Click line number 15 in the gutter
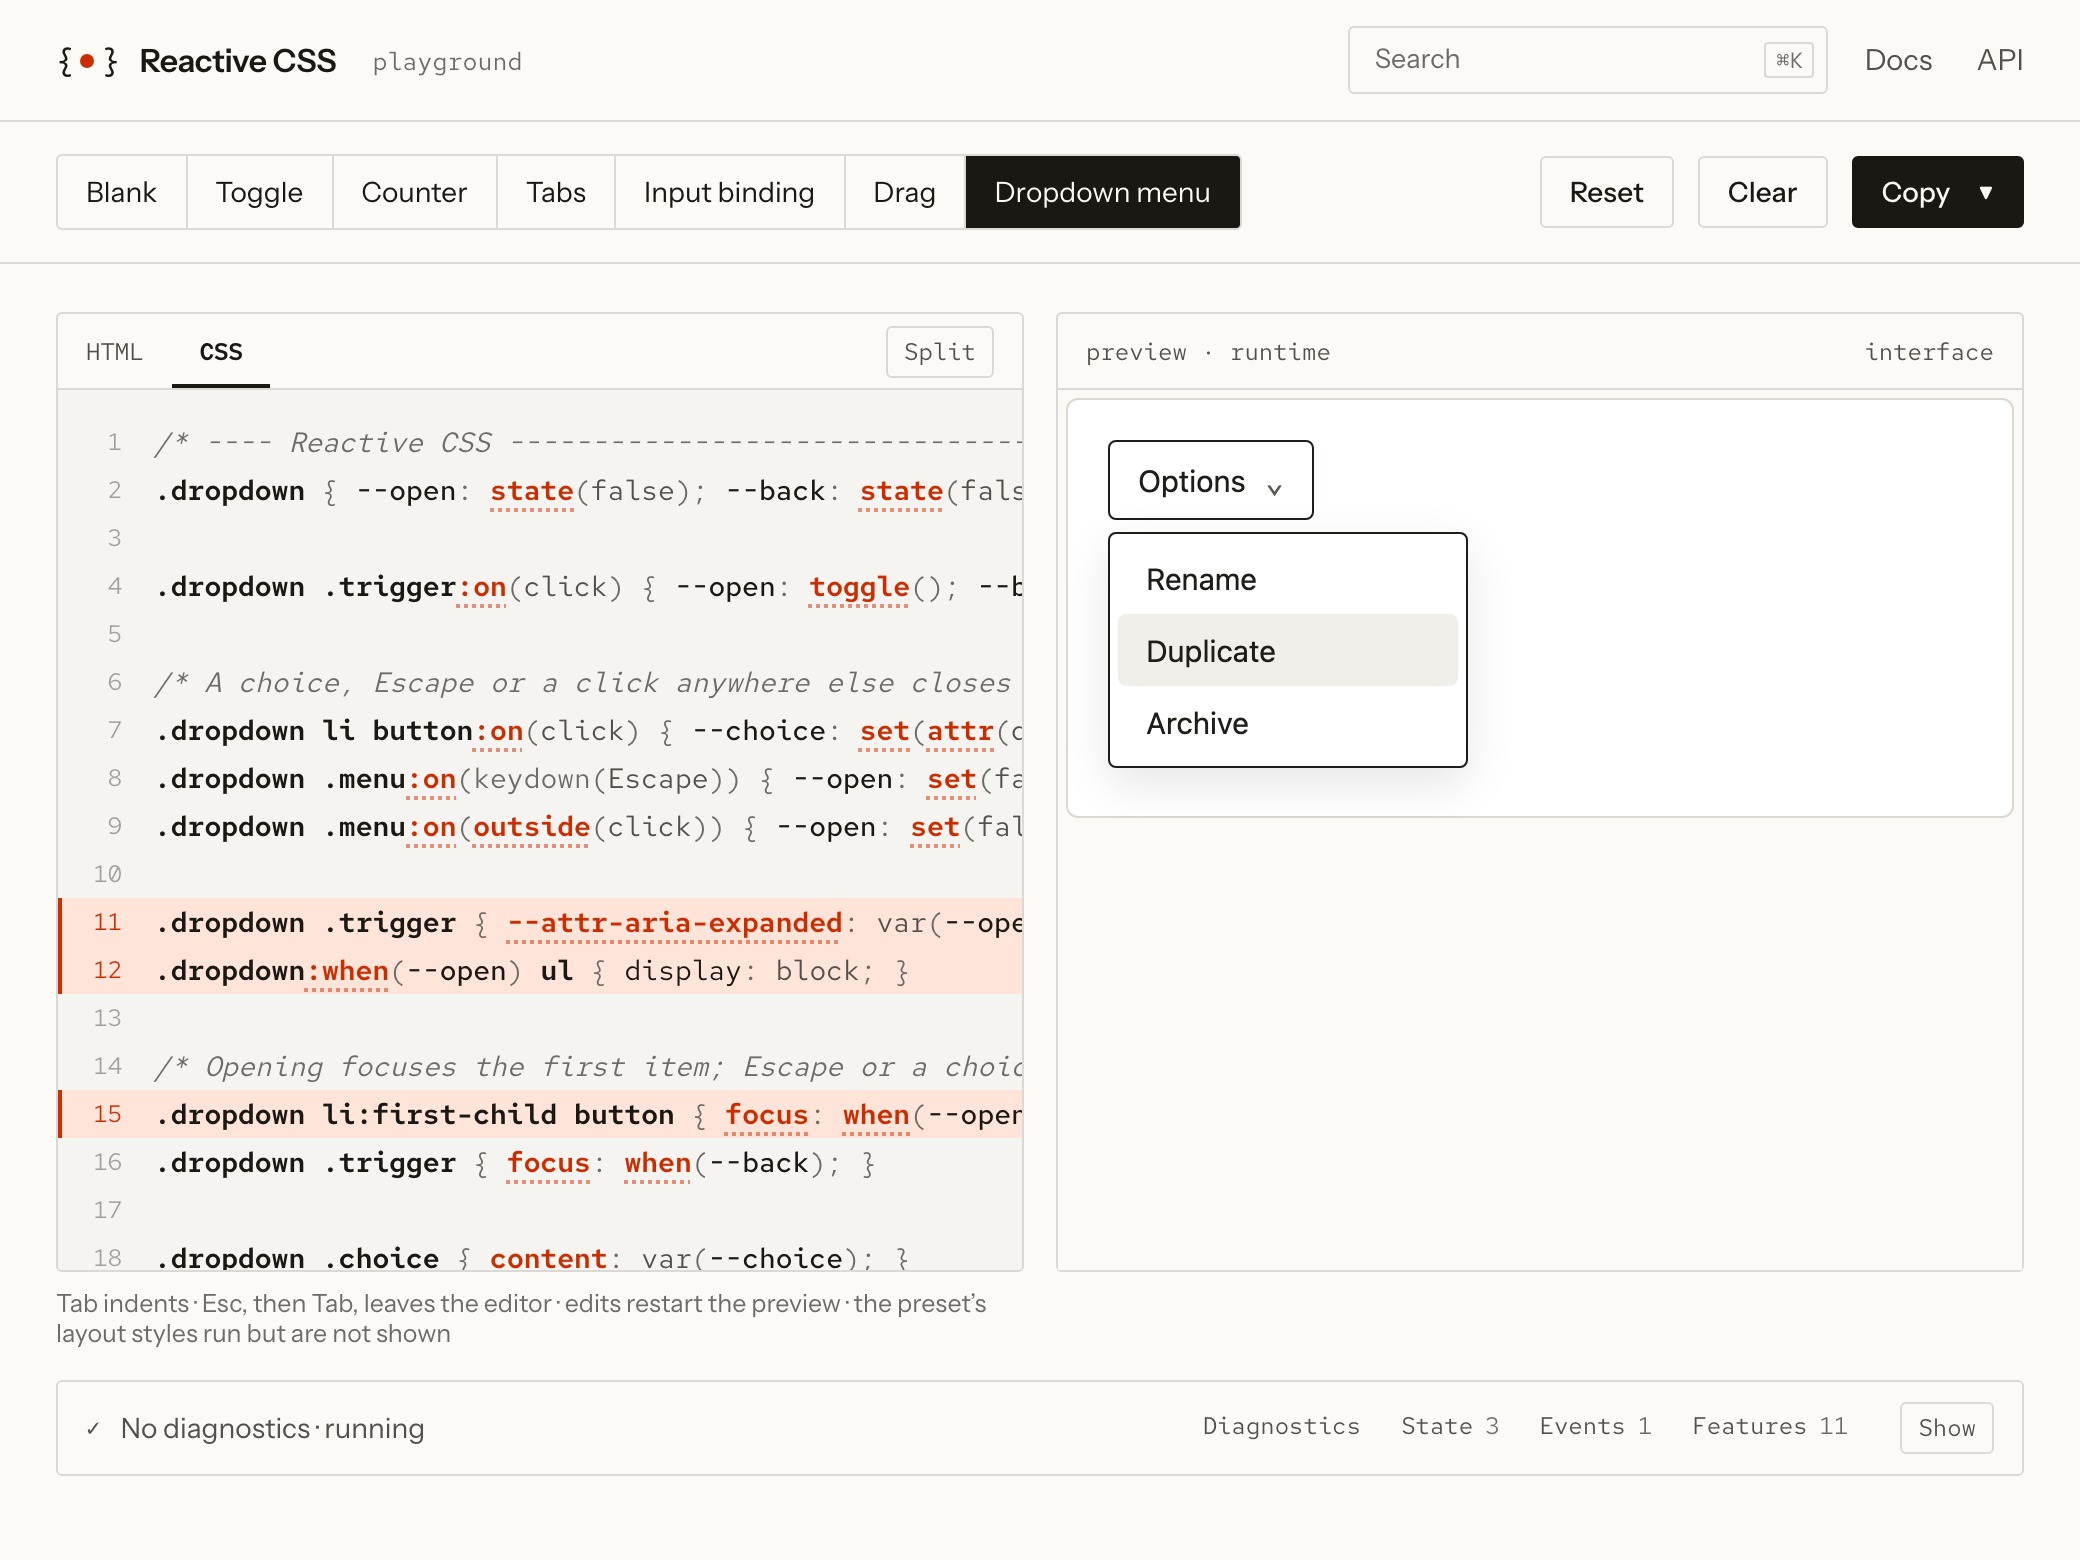The image size is (2080, 1560). coord(107,1114)
